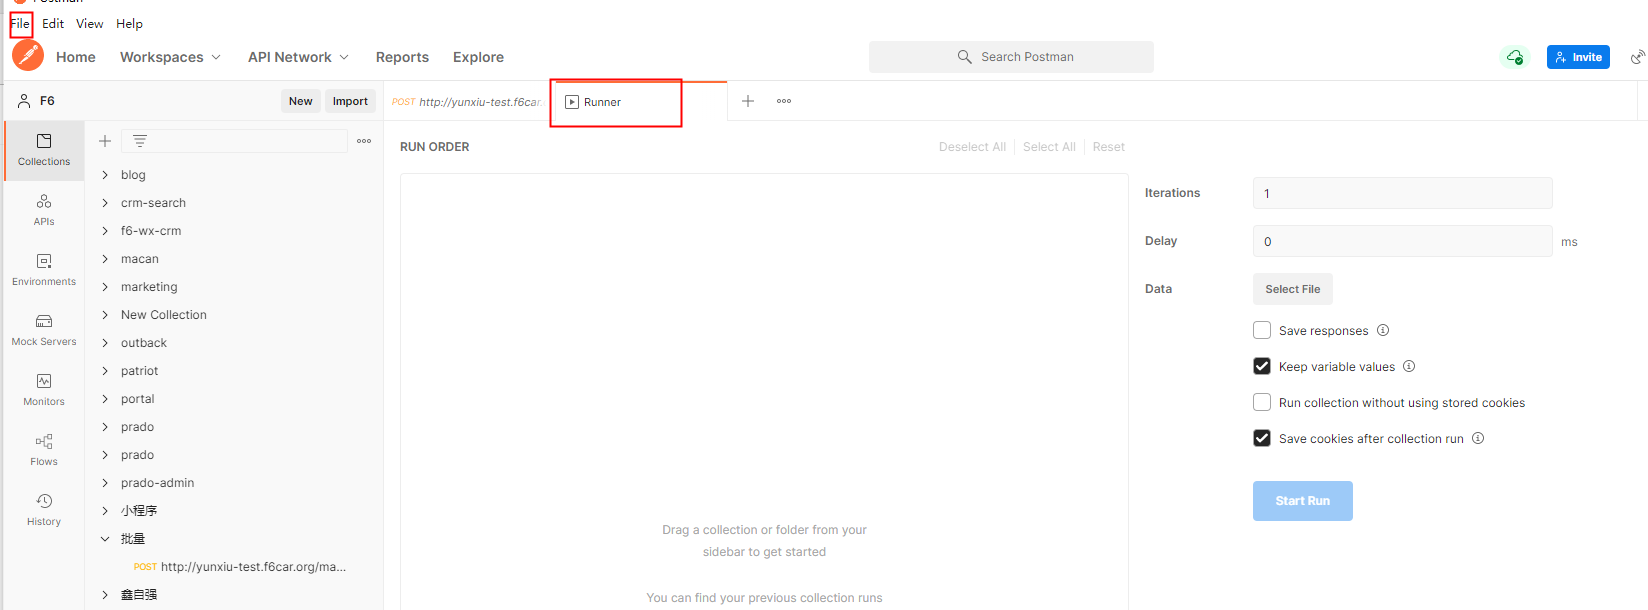Open the Help menu
Screen dimensions: 1648x610
(129, 24)
